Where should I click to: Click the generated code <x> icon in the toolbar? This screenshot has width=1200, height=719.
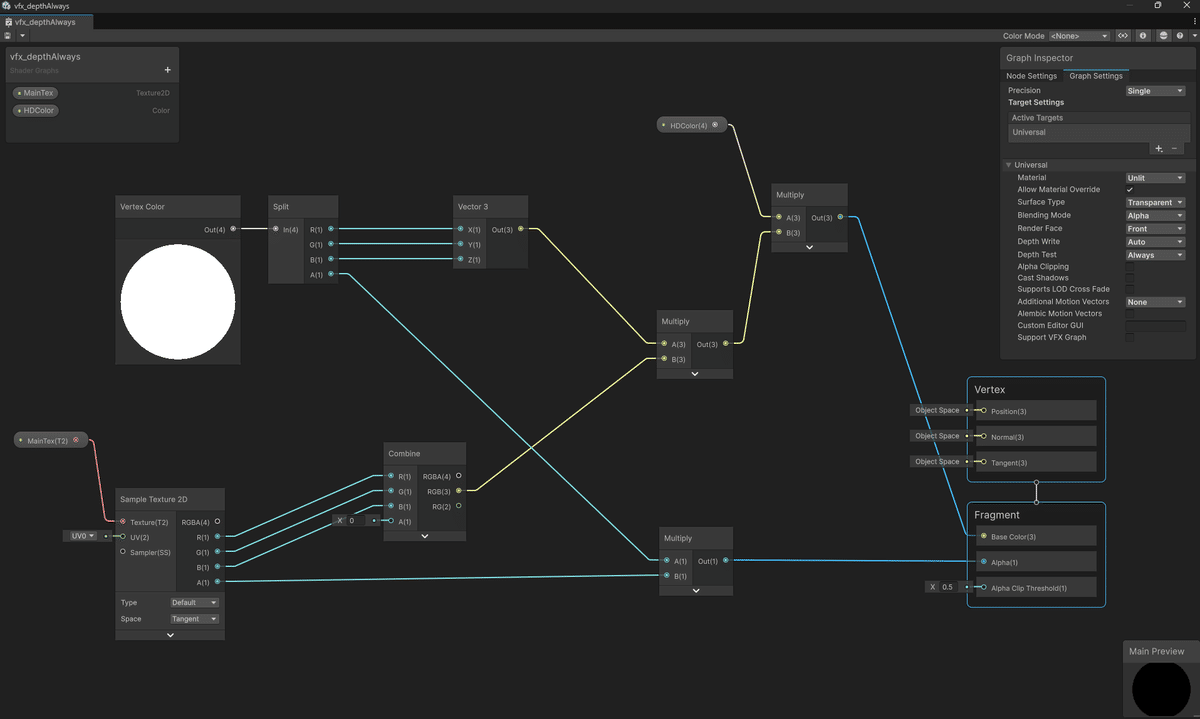click(1123, 35)
